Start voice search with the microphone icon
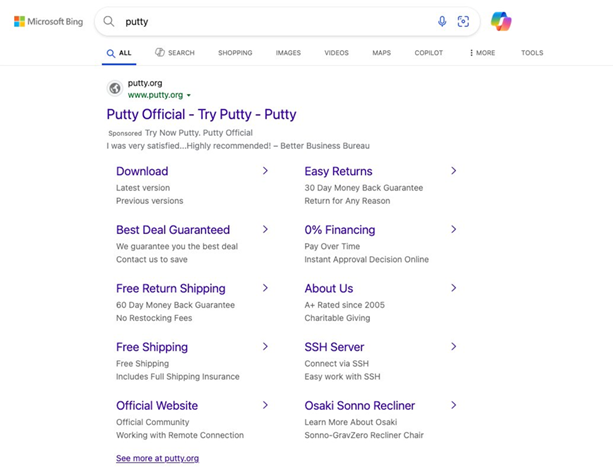This screenshot has height=473, width=613. [442, 22]
